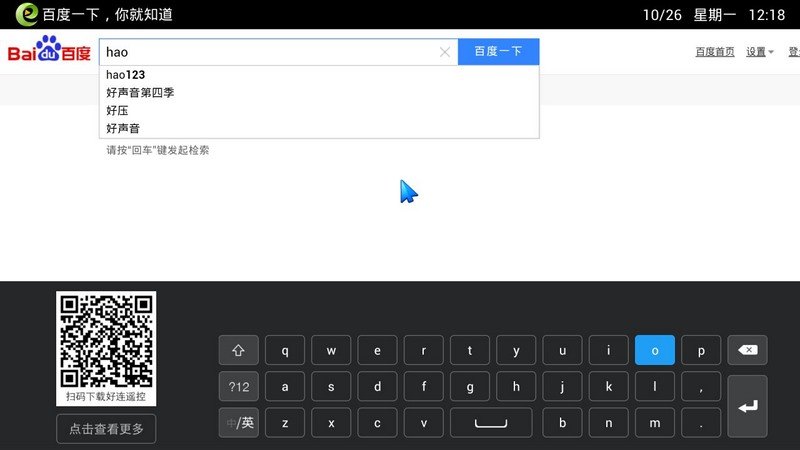
Task: Clear the search box with the X icon
Action: tap(445, 52)
